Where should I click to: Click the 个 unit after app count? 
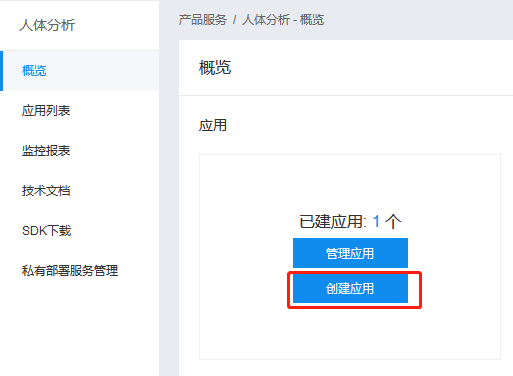(393, 222)
